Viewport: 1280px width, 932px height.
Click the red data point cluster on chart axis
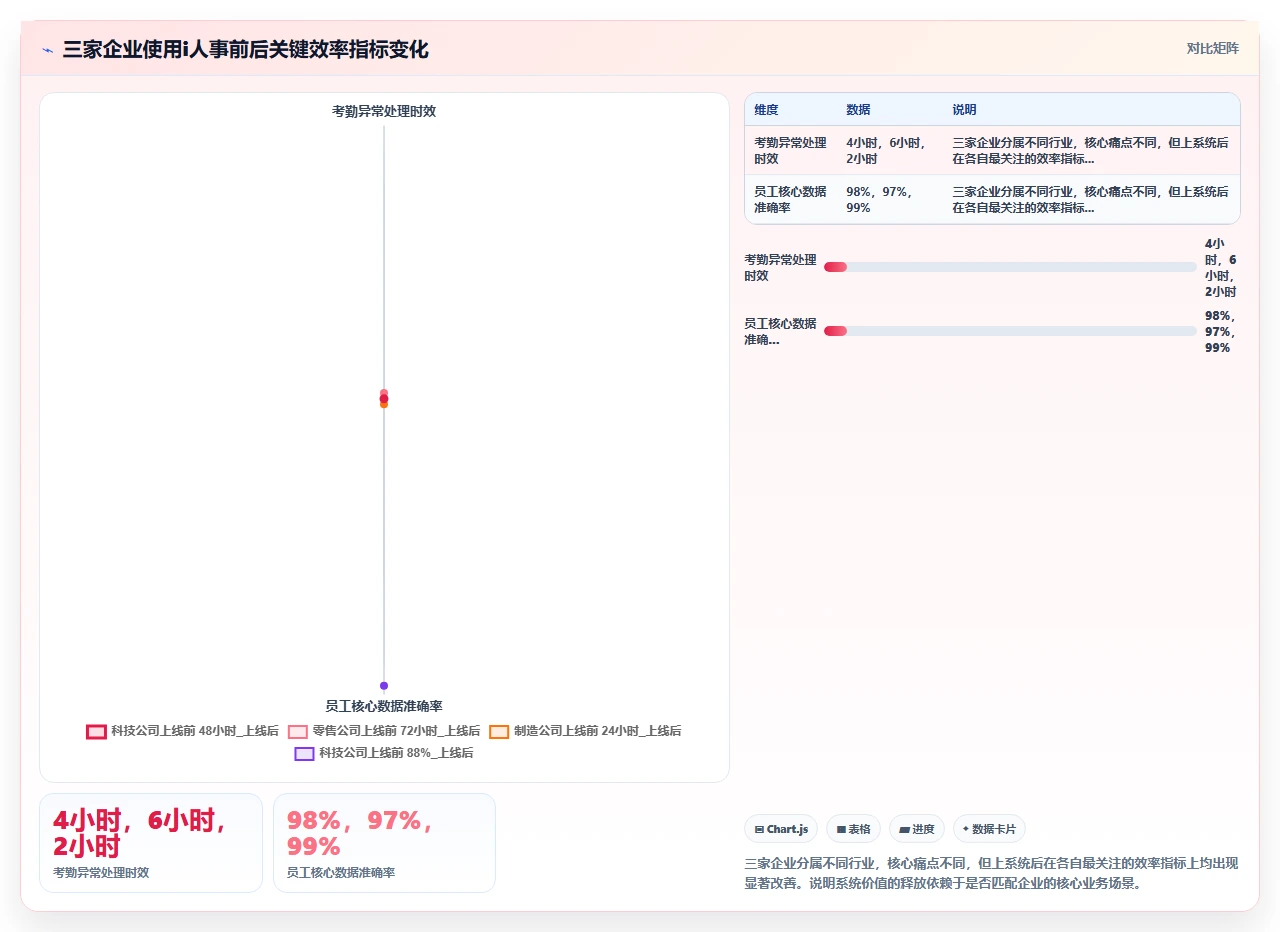click(384, 399)
